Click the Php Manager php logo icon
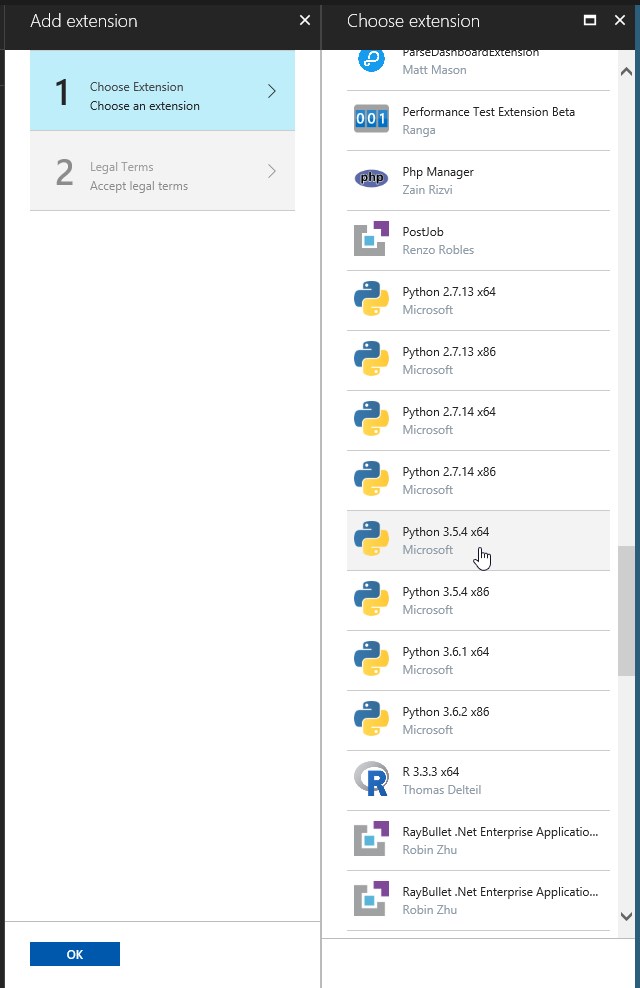 pos(371,178)
